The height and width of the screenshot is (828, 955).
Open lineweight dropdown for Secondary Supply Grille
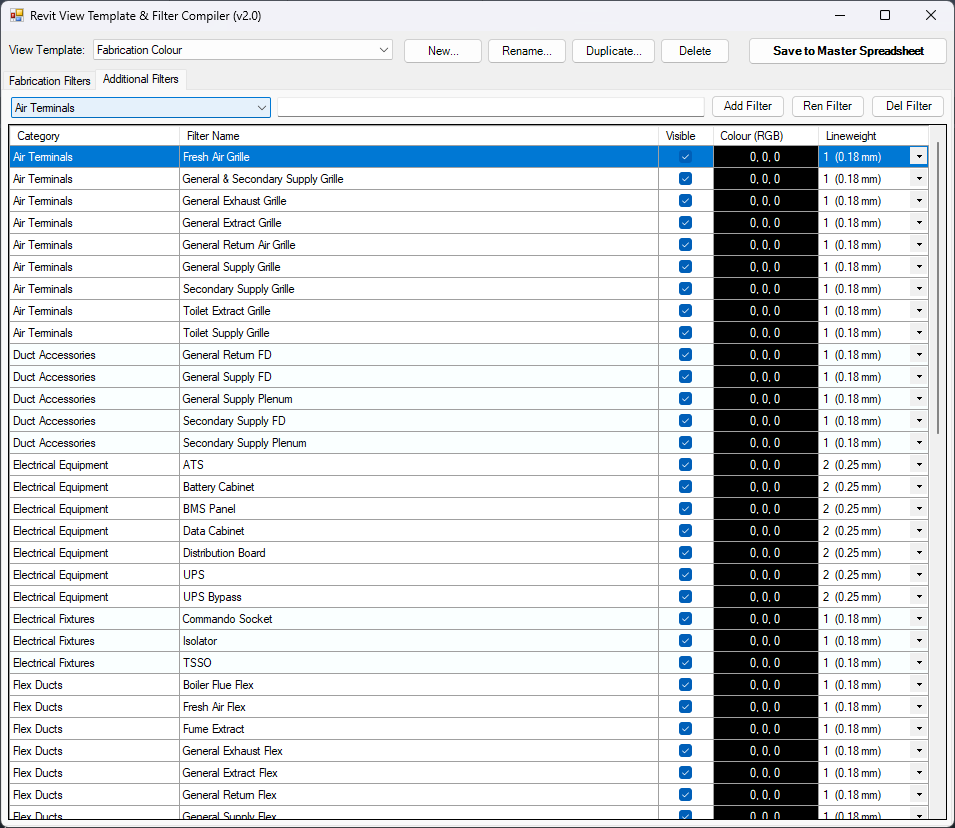(919, 289)
